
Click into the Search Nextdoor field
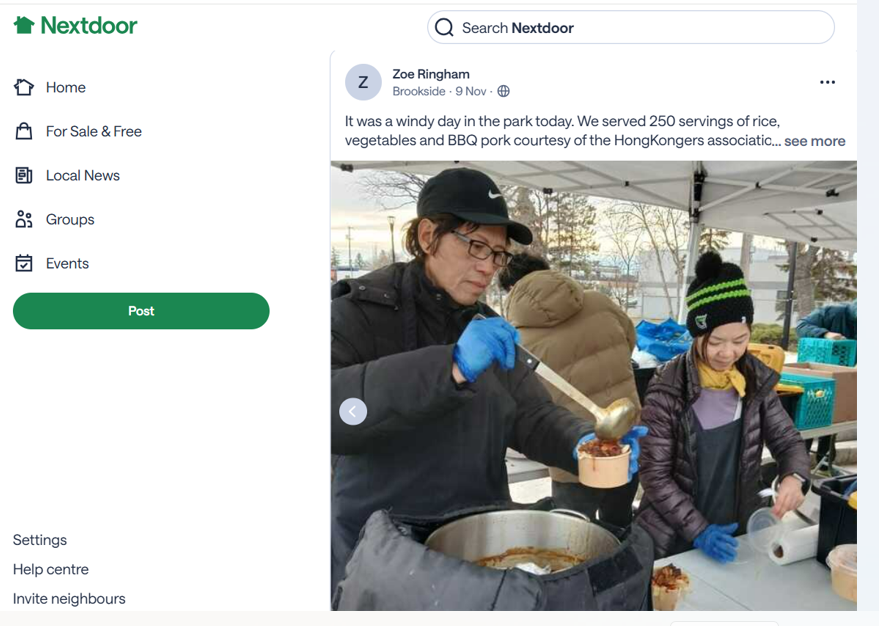[x=640, y=28]
